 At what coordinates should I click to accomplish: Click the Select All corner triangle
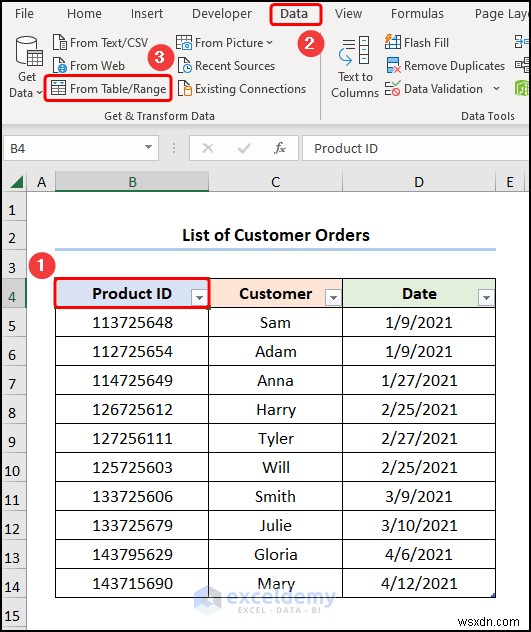(16, 182)
